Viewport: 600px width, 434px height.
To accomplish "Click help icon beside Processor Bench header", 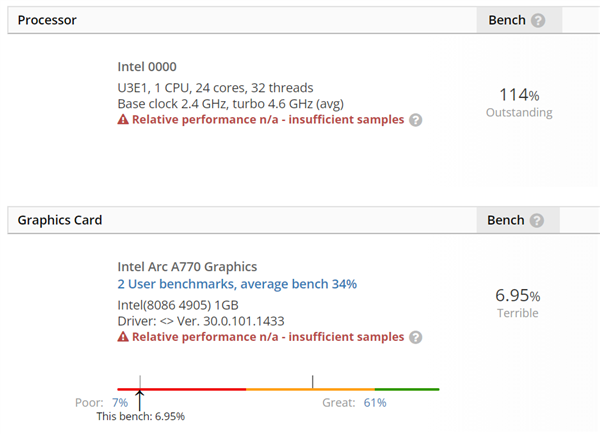I will click(538, 21).
